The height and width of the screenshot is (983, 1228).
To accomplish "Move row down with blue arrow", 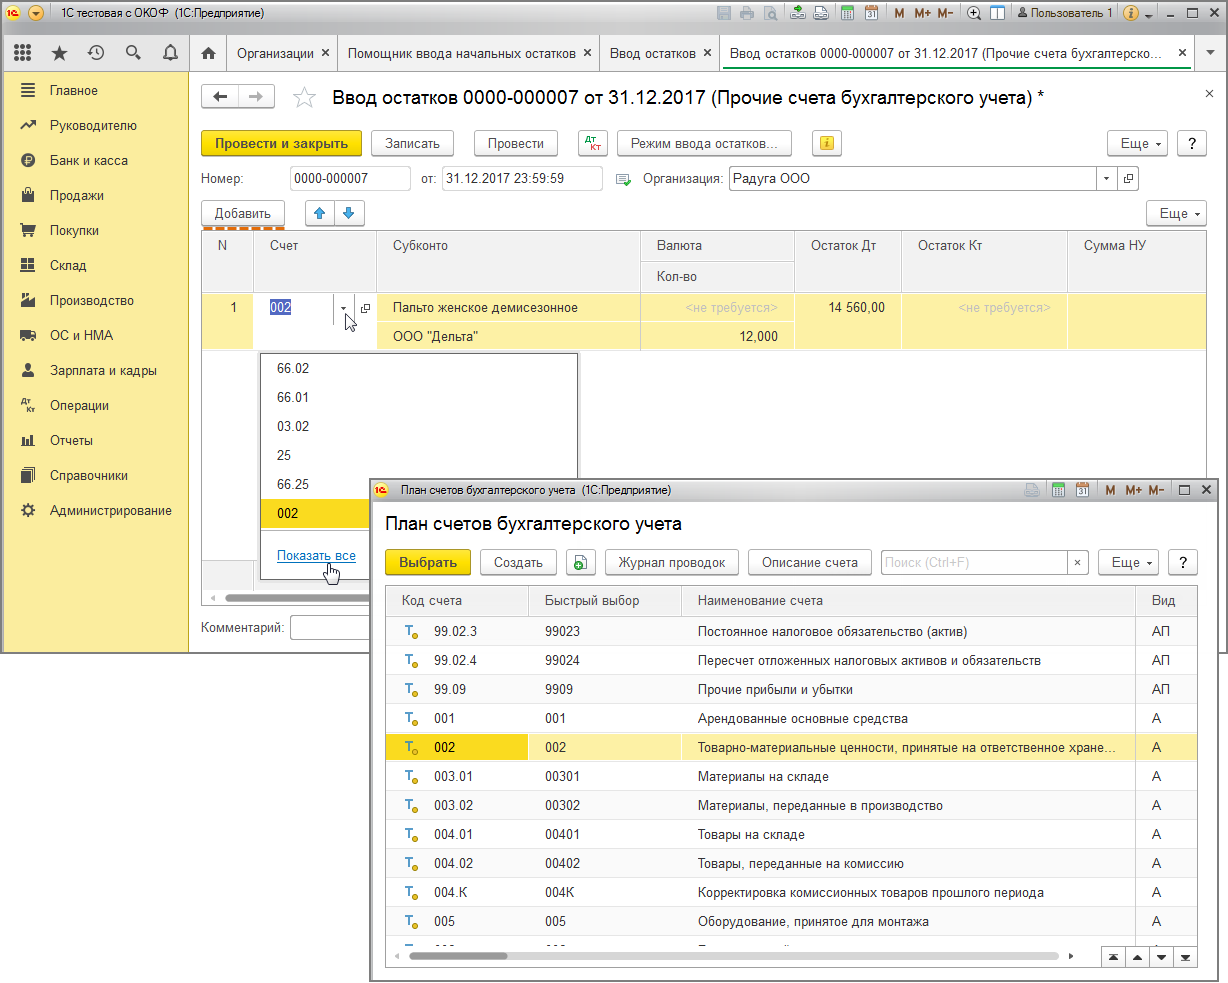I will pyautogui.click(x=349, y=212).
